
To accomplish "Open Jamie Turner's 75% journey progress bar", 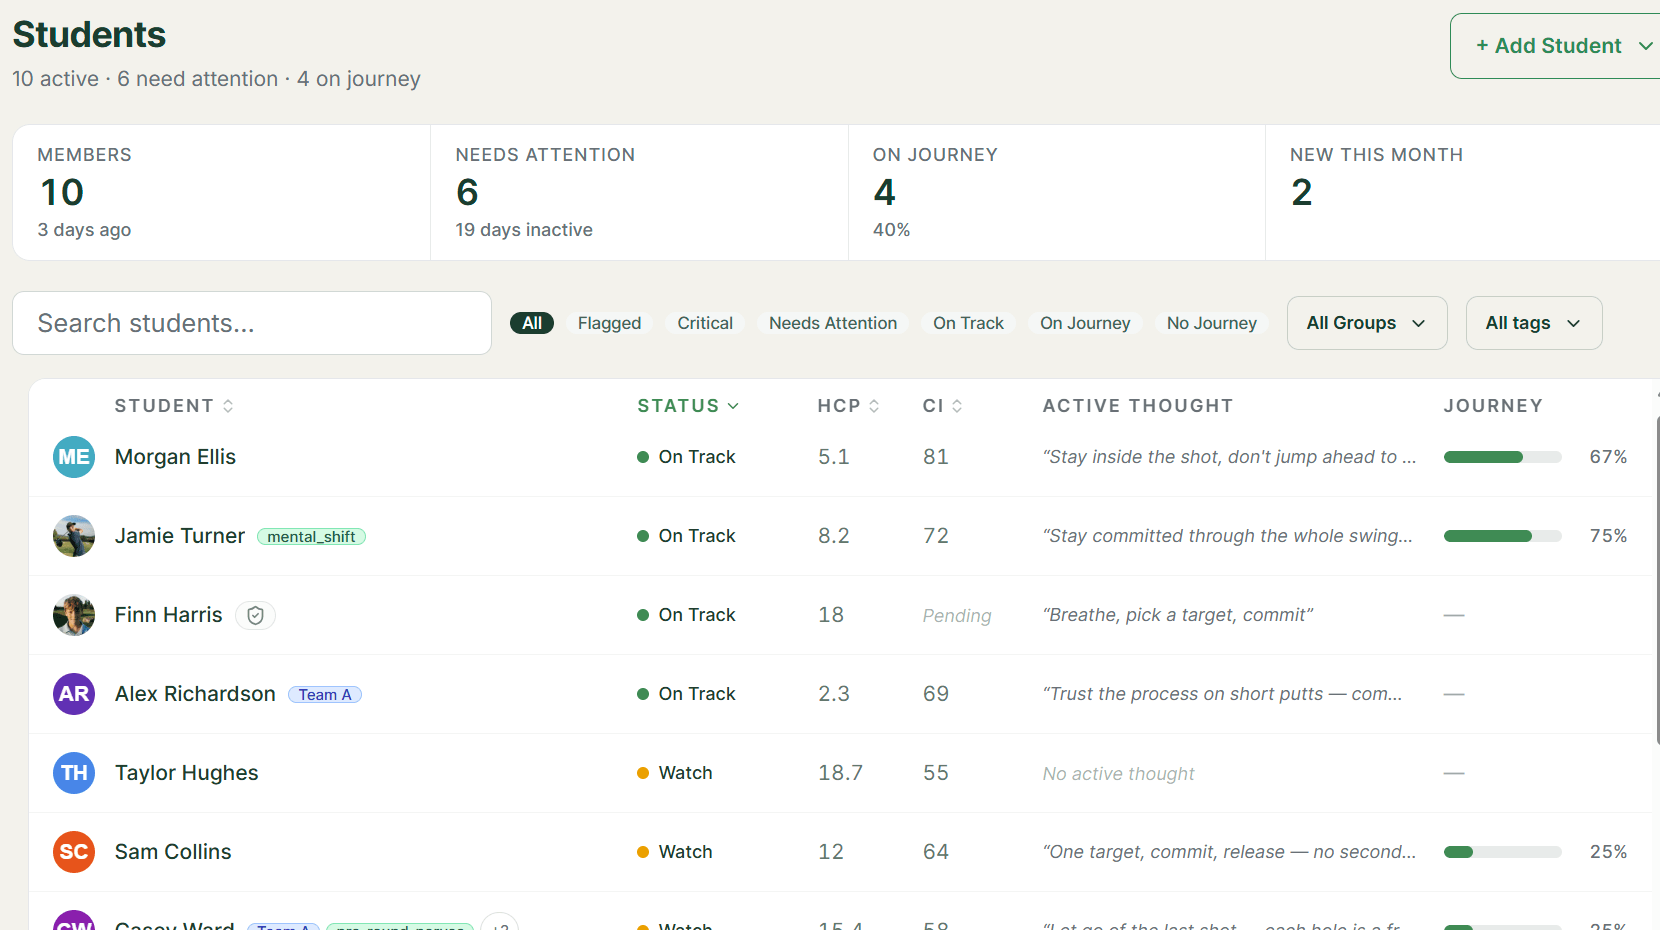I will pos(1502,536).
